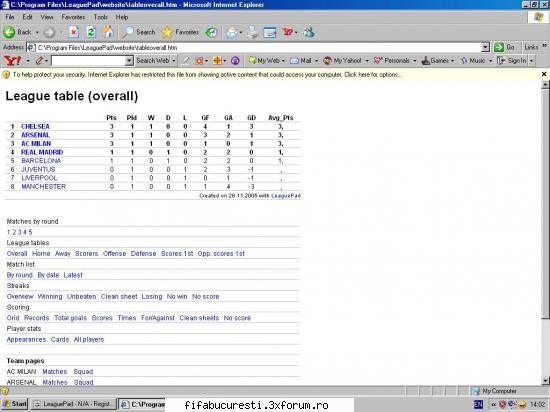The image size is (550, 412).
Task: Click the Windows Start button
Action: coord(14,404)
